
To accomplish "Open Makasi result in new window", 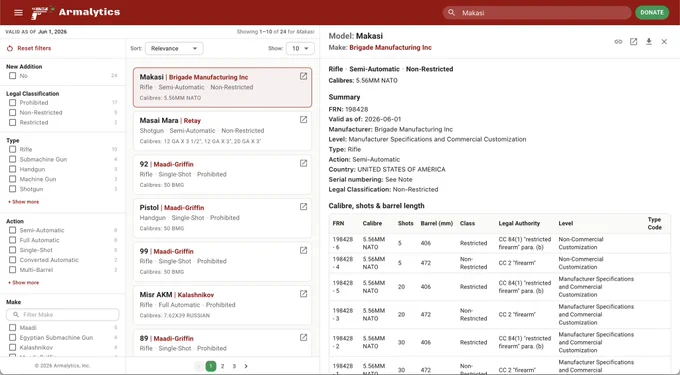I will [304, 76].
